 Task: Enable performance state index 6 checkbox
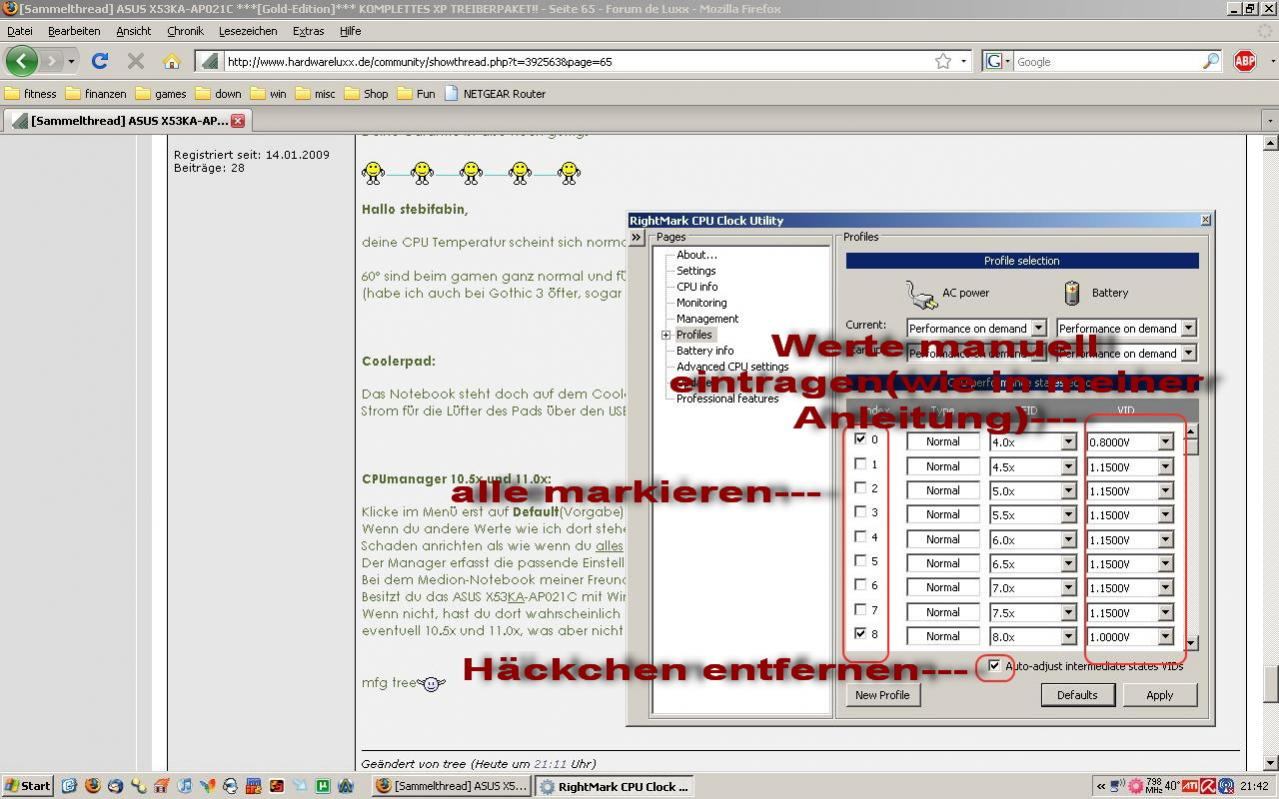861,585
